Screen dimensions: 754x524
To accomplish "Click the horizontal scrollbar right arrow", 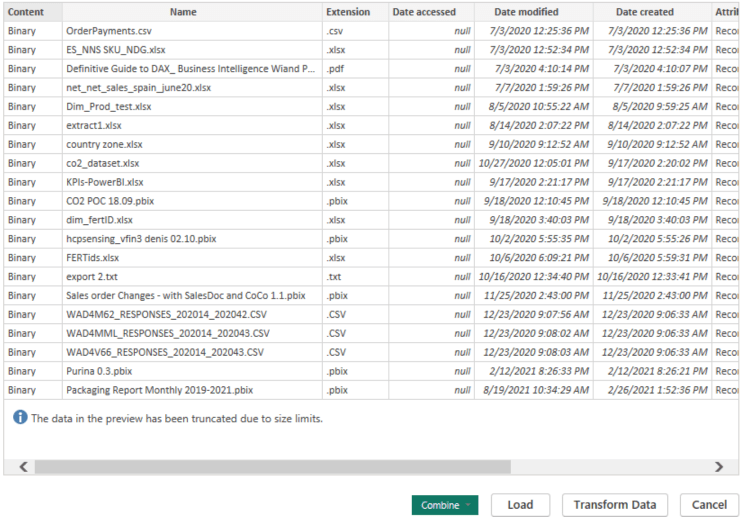I will click(x=718, y=467).
